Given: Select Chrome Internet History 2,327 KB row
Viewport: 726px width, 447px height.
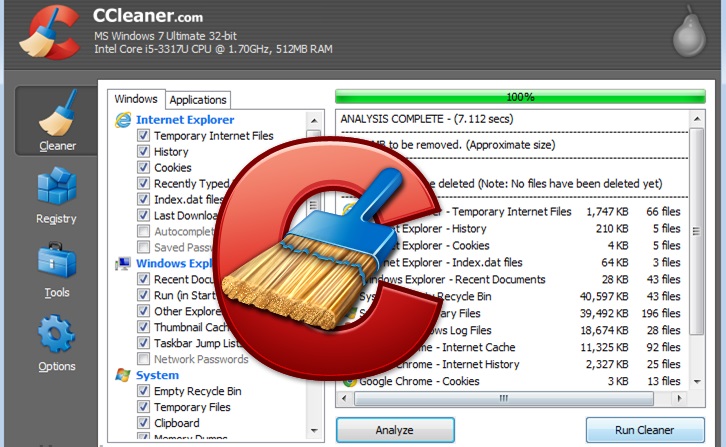Looking at the screenshot, I should click(x=511, y=365).
